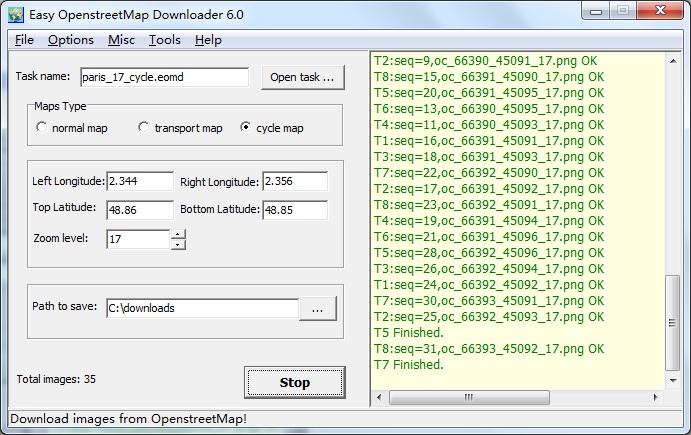
Task: Click log line 'T7 Finished.'
Action: click(409, 365)
